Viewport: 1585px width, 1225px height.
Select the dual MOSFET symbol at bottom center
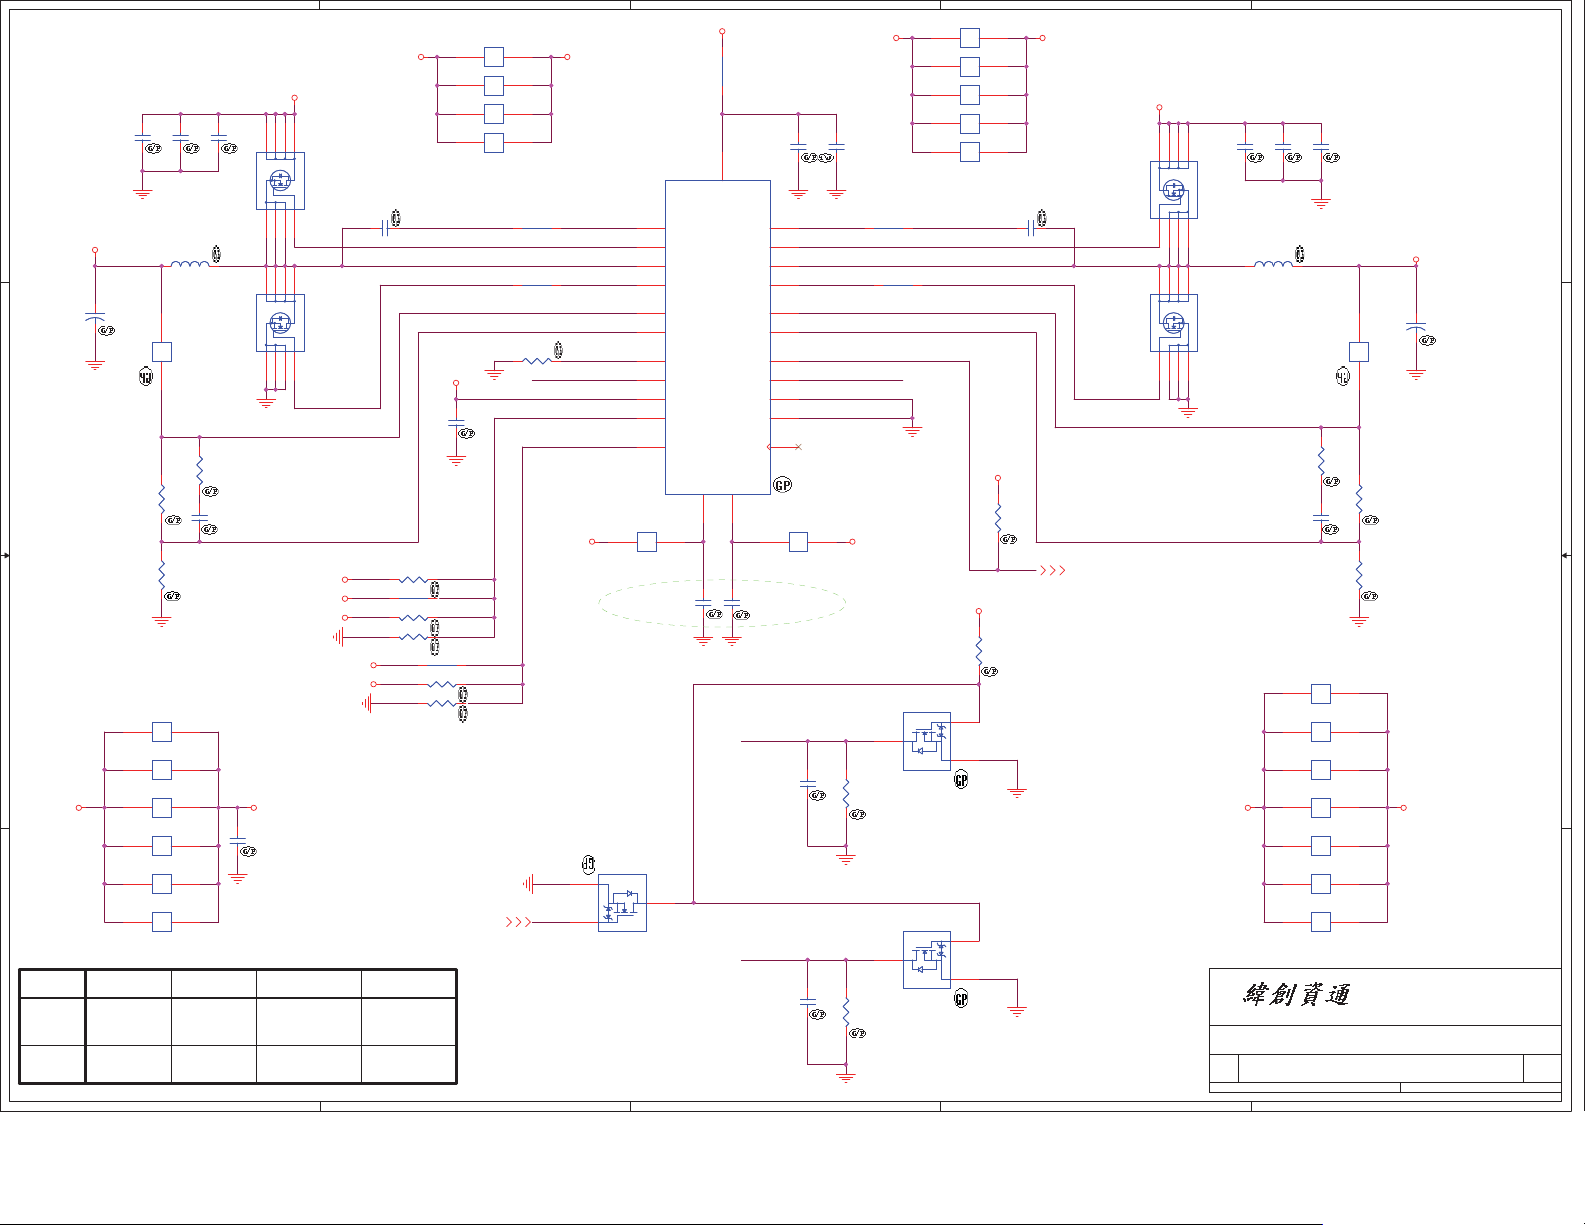pos(622,903)
